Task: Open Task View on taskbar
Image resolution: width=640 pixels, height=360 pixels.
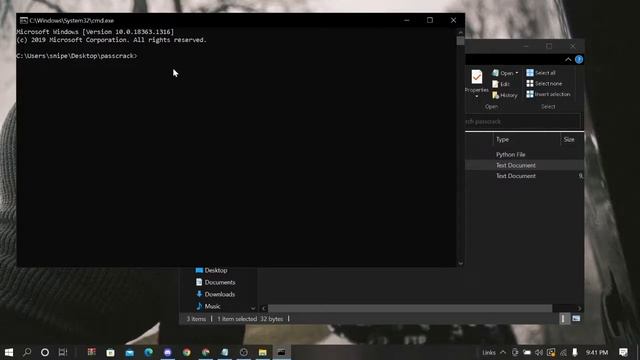Action: pos(63,352)
